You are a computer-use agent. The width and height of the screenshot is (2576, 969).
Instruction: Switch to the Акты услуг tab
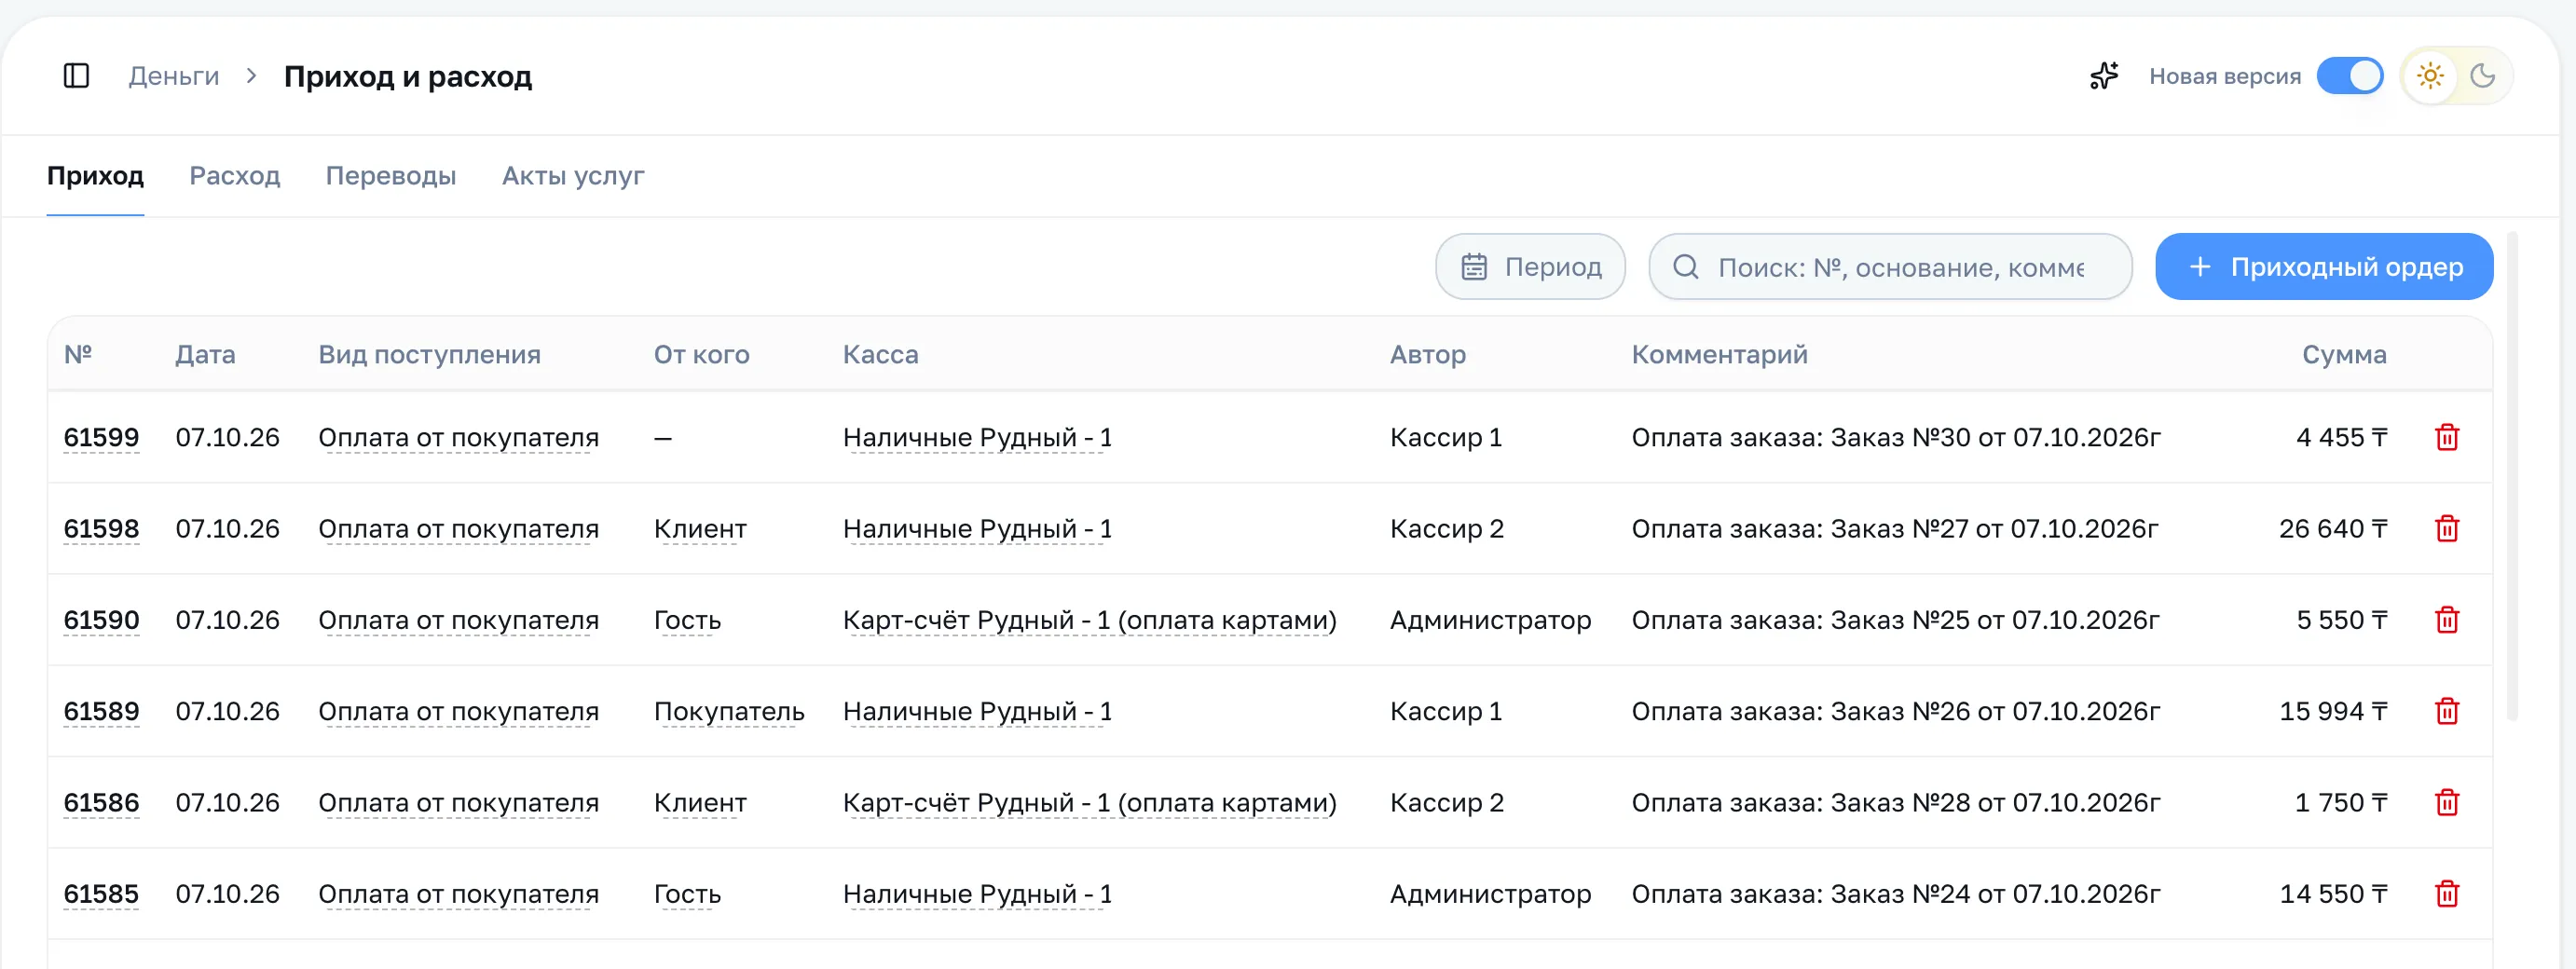pos(573,176)
